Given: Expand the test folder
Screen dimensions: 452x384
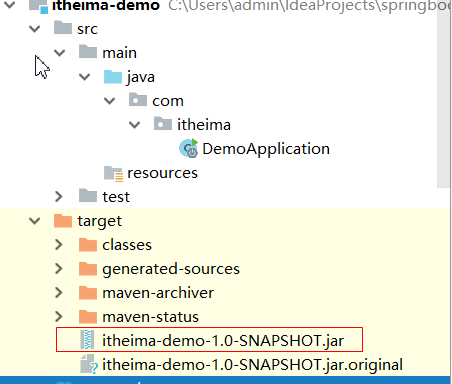Looking at the screenshot, I should pos(59,197).
